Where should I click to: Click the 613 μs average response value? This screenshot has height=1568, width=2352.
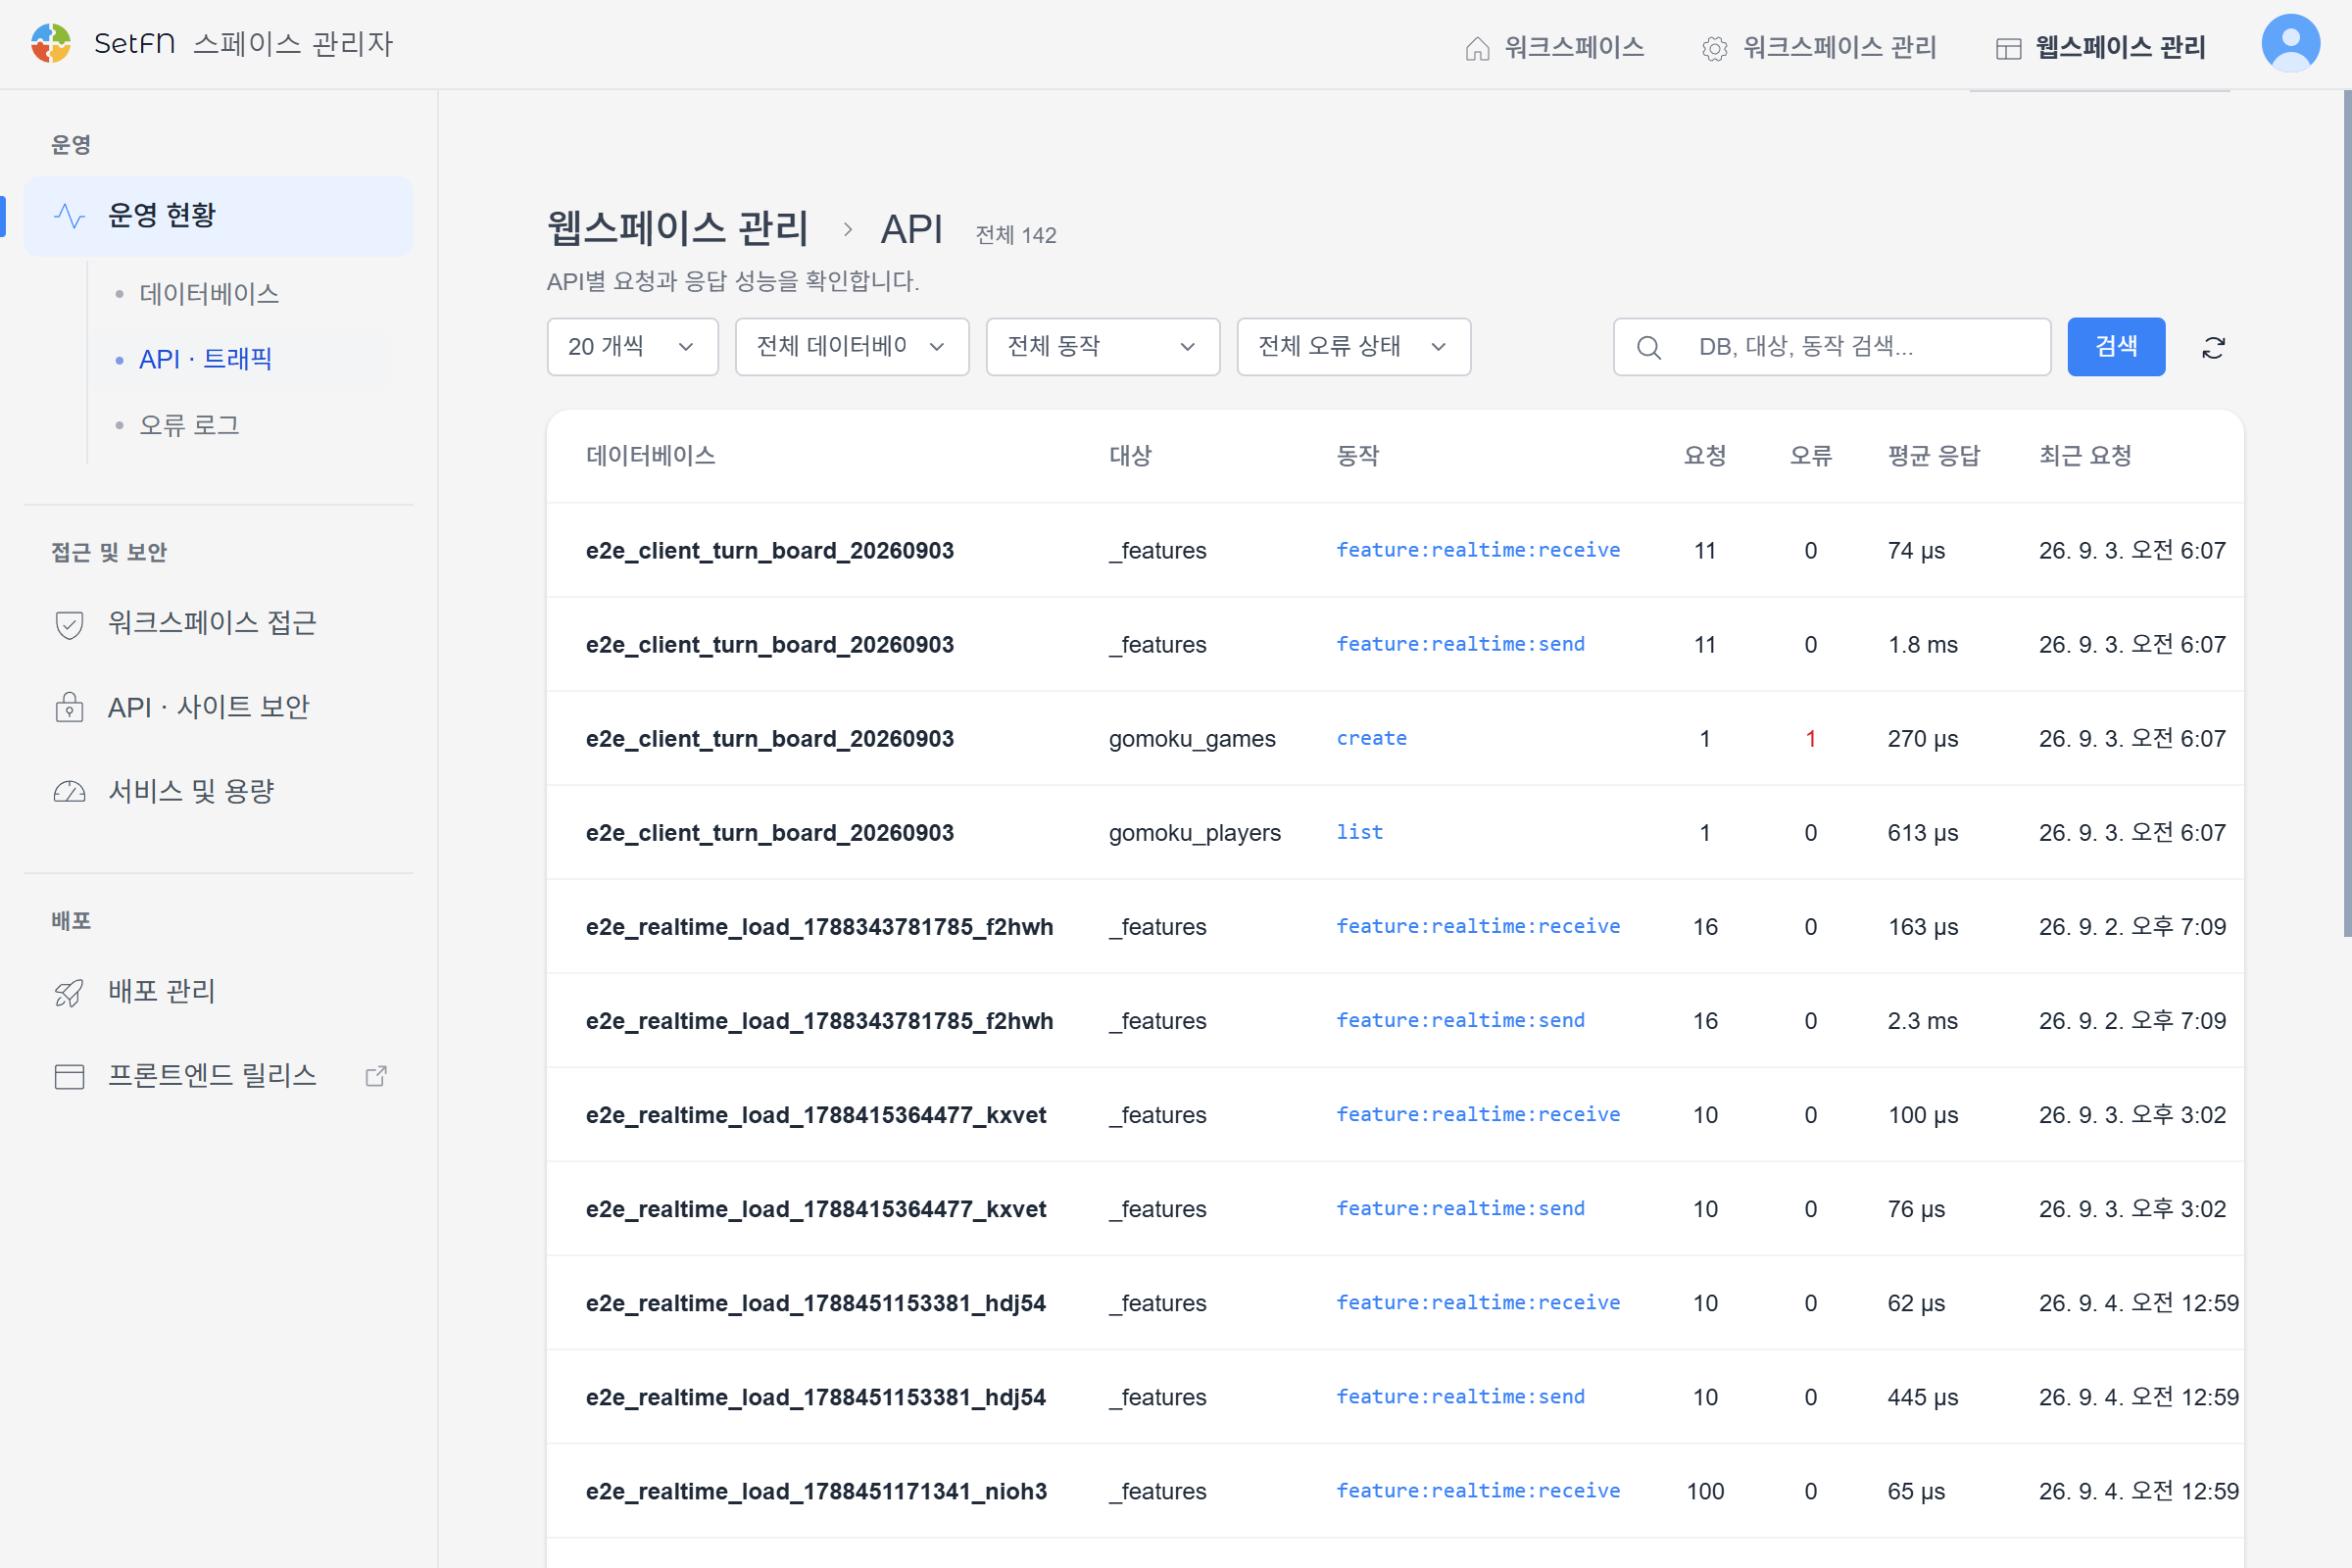1923,833
